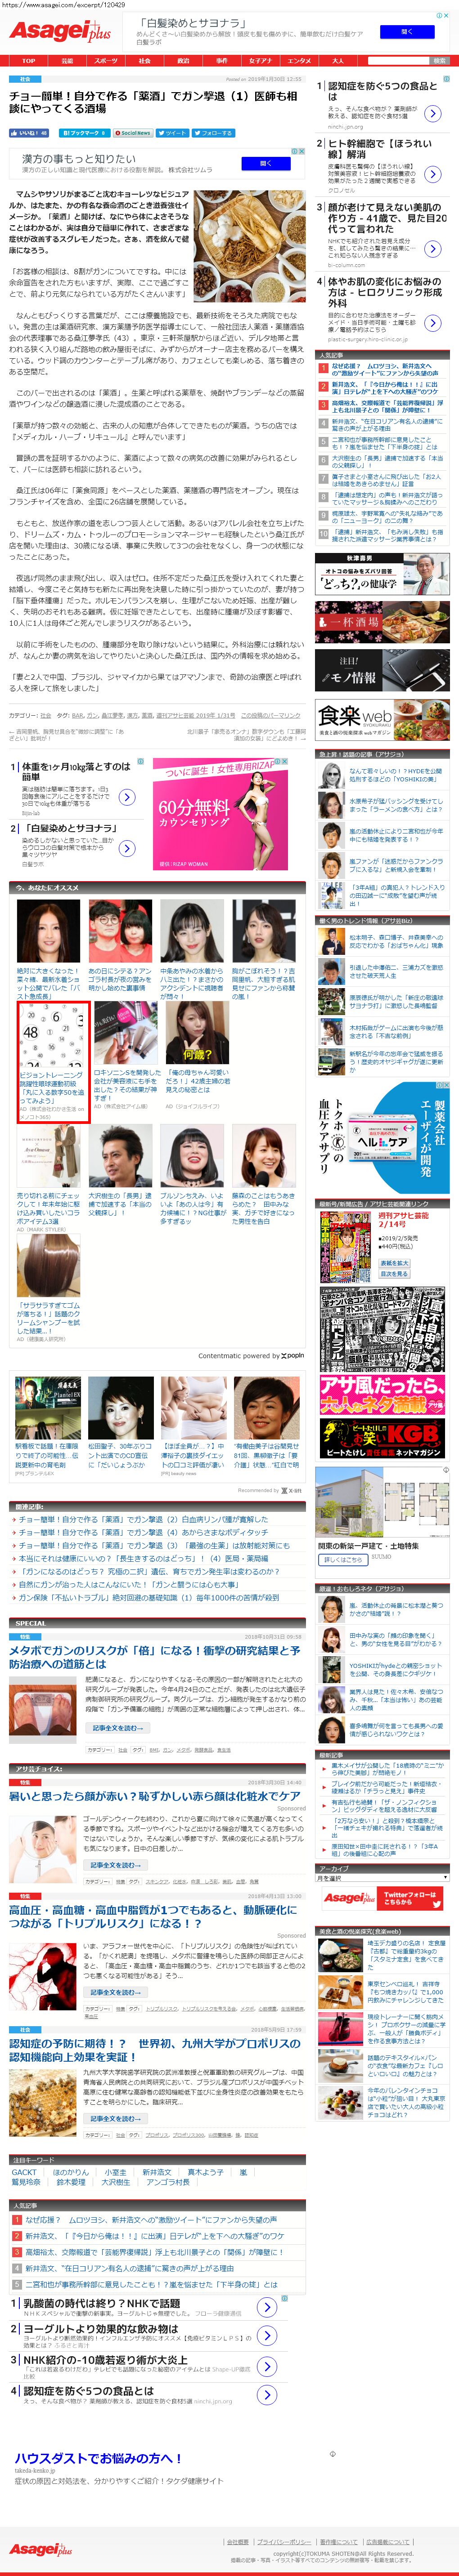Open the TOP navigation tab
Image resolution: width=459 pixels, height=2576 pixels.
pyautogui.click(x=28, y=61)
